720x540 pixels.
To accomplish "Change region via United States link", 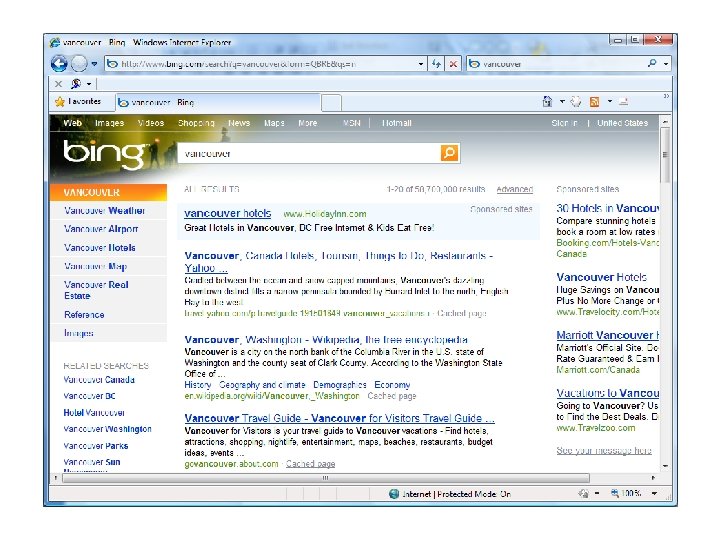I will click(623, 123).
